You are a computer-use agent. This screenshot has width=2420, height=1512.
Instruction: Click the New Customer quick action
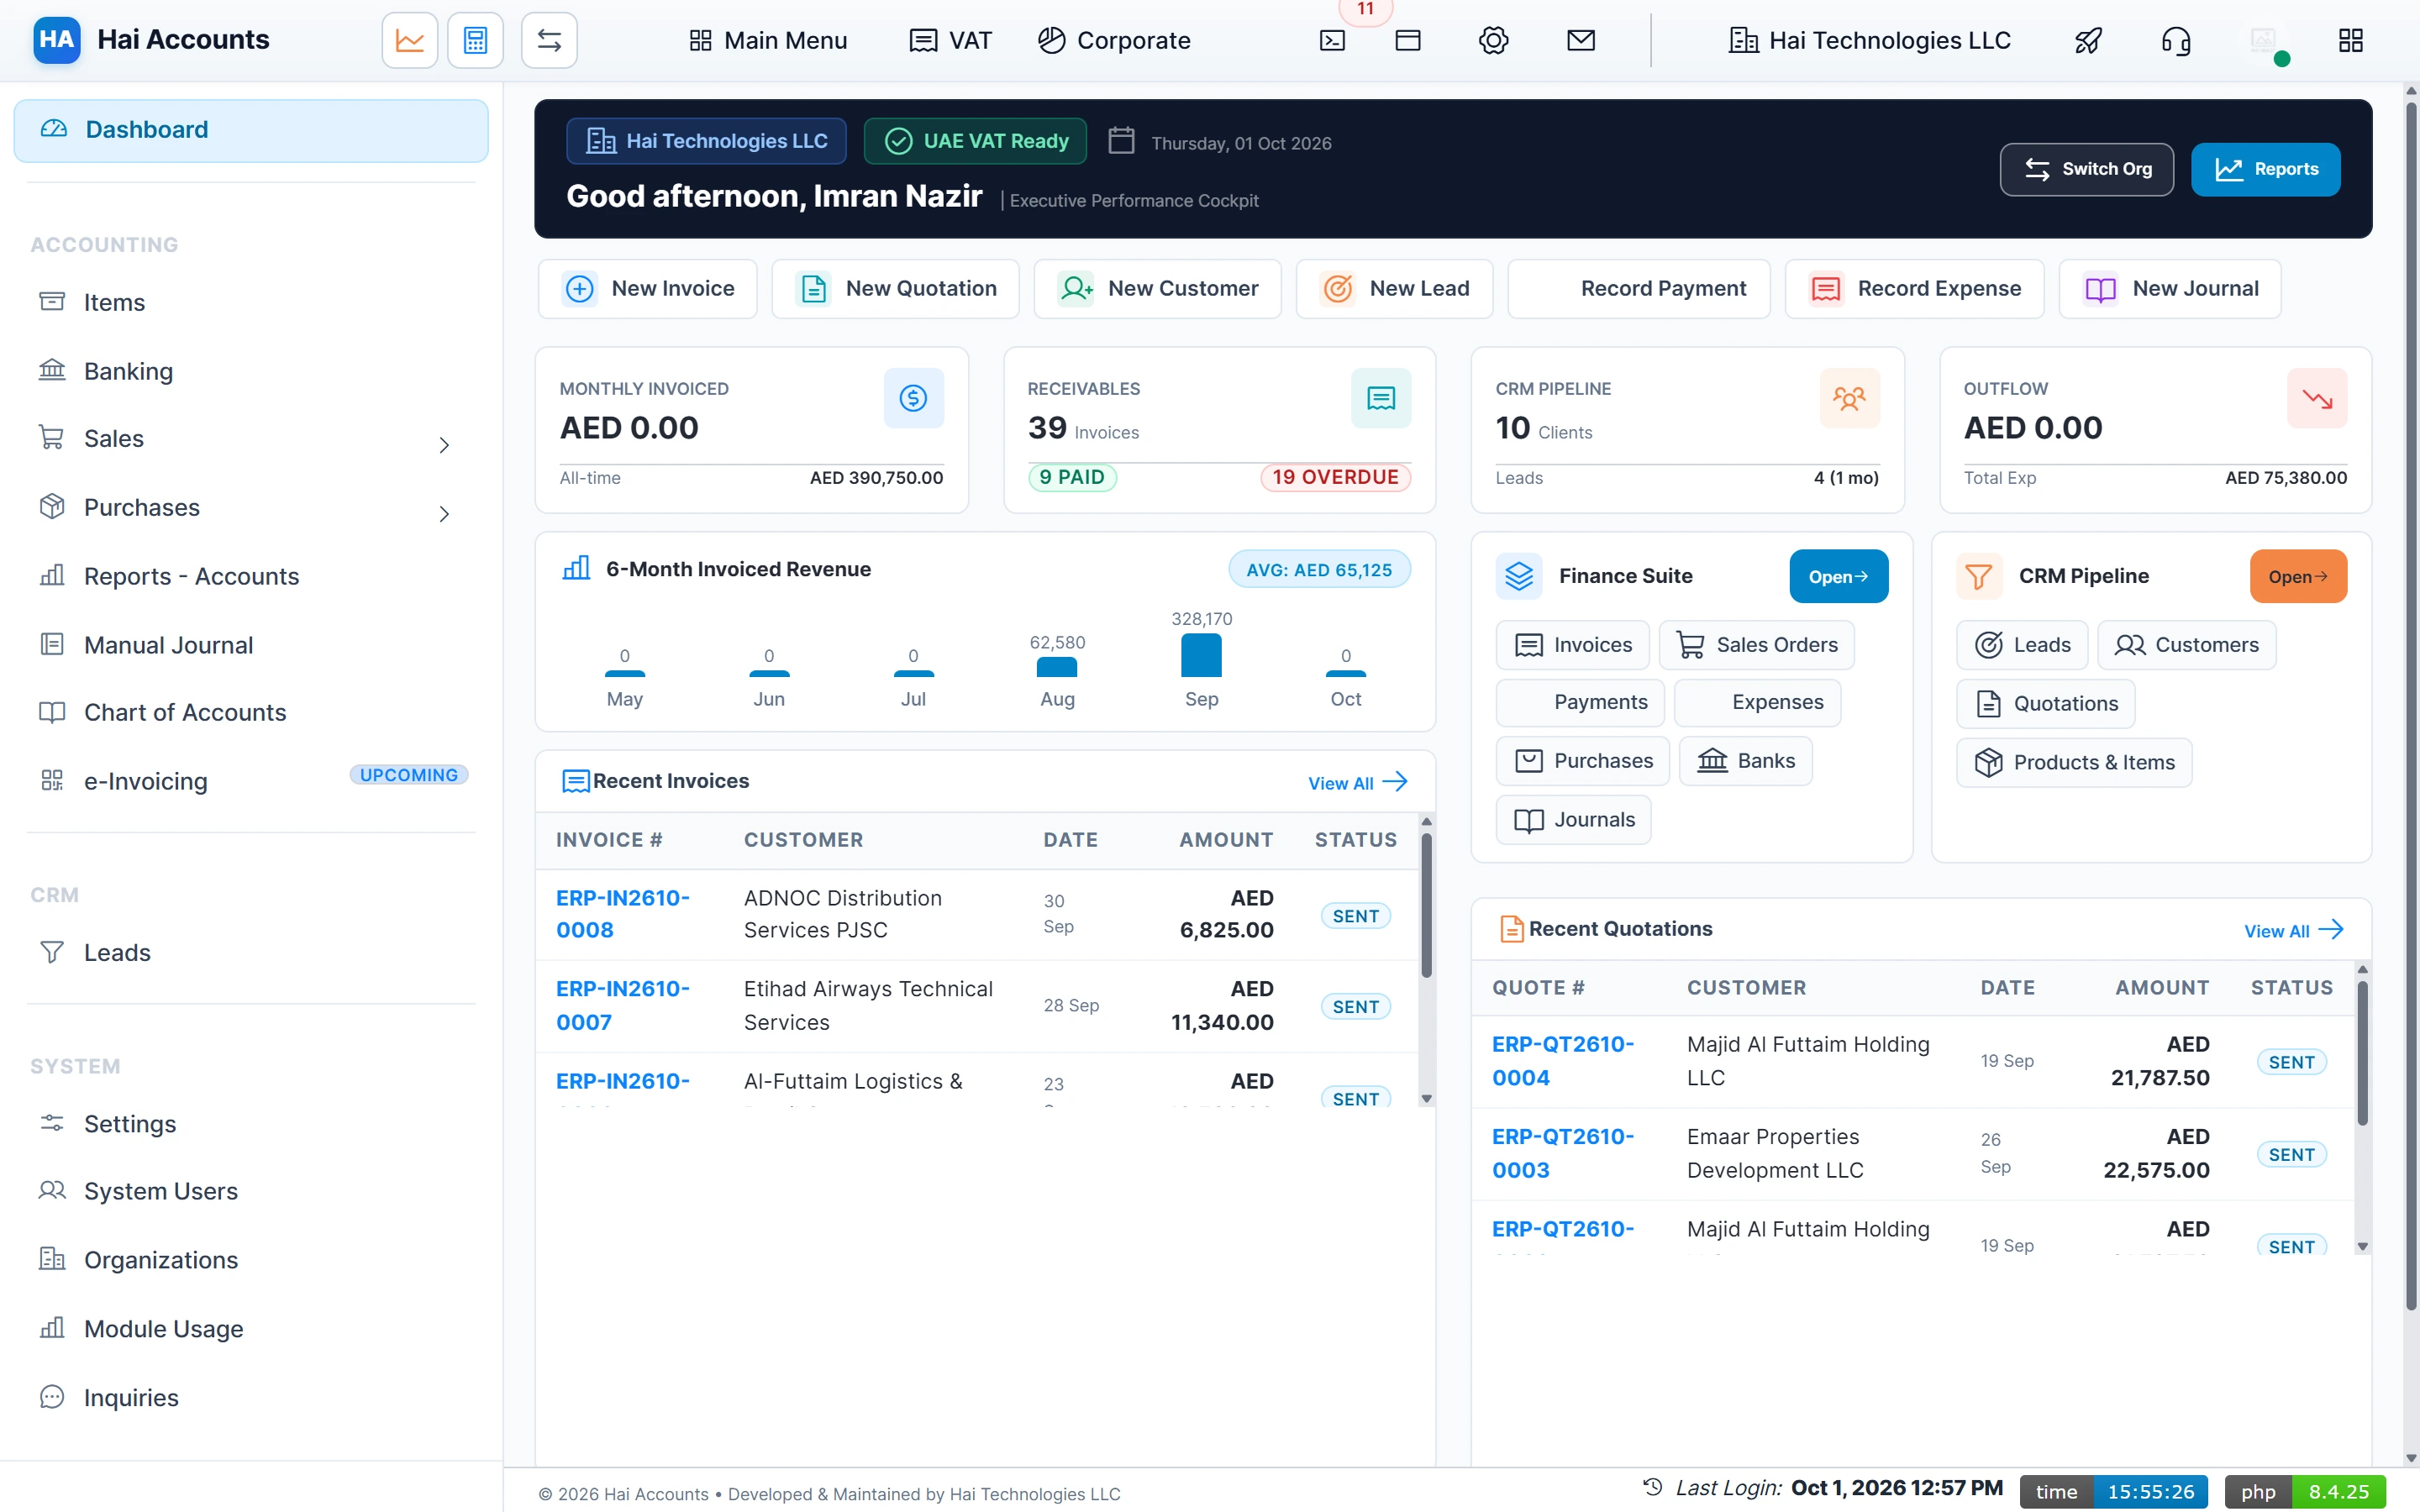click(x=1157, y=289)
